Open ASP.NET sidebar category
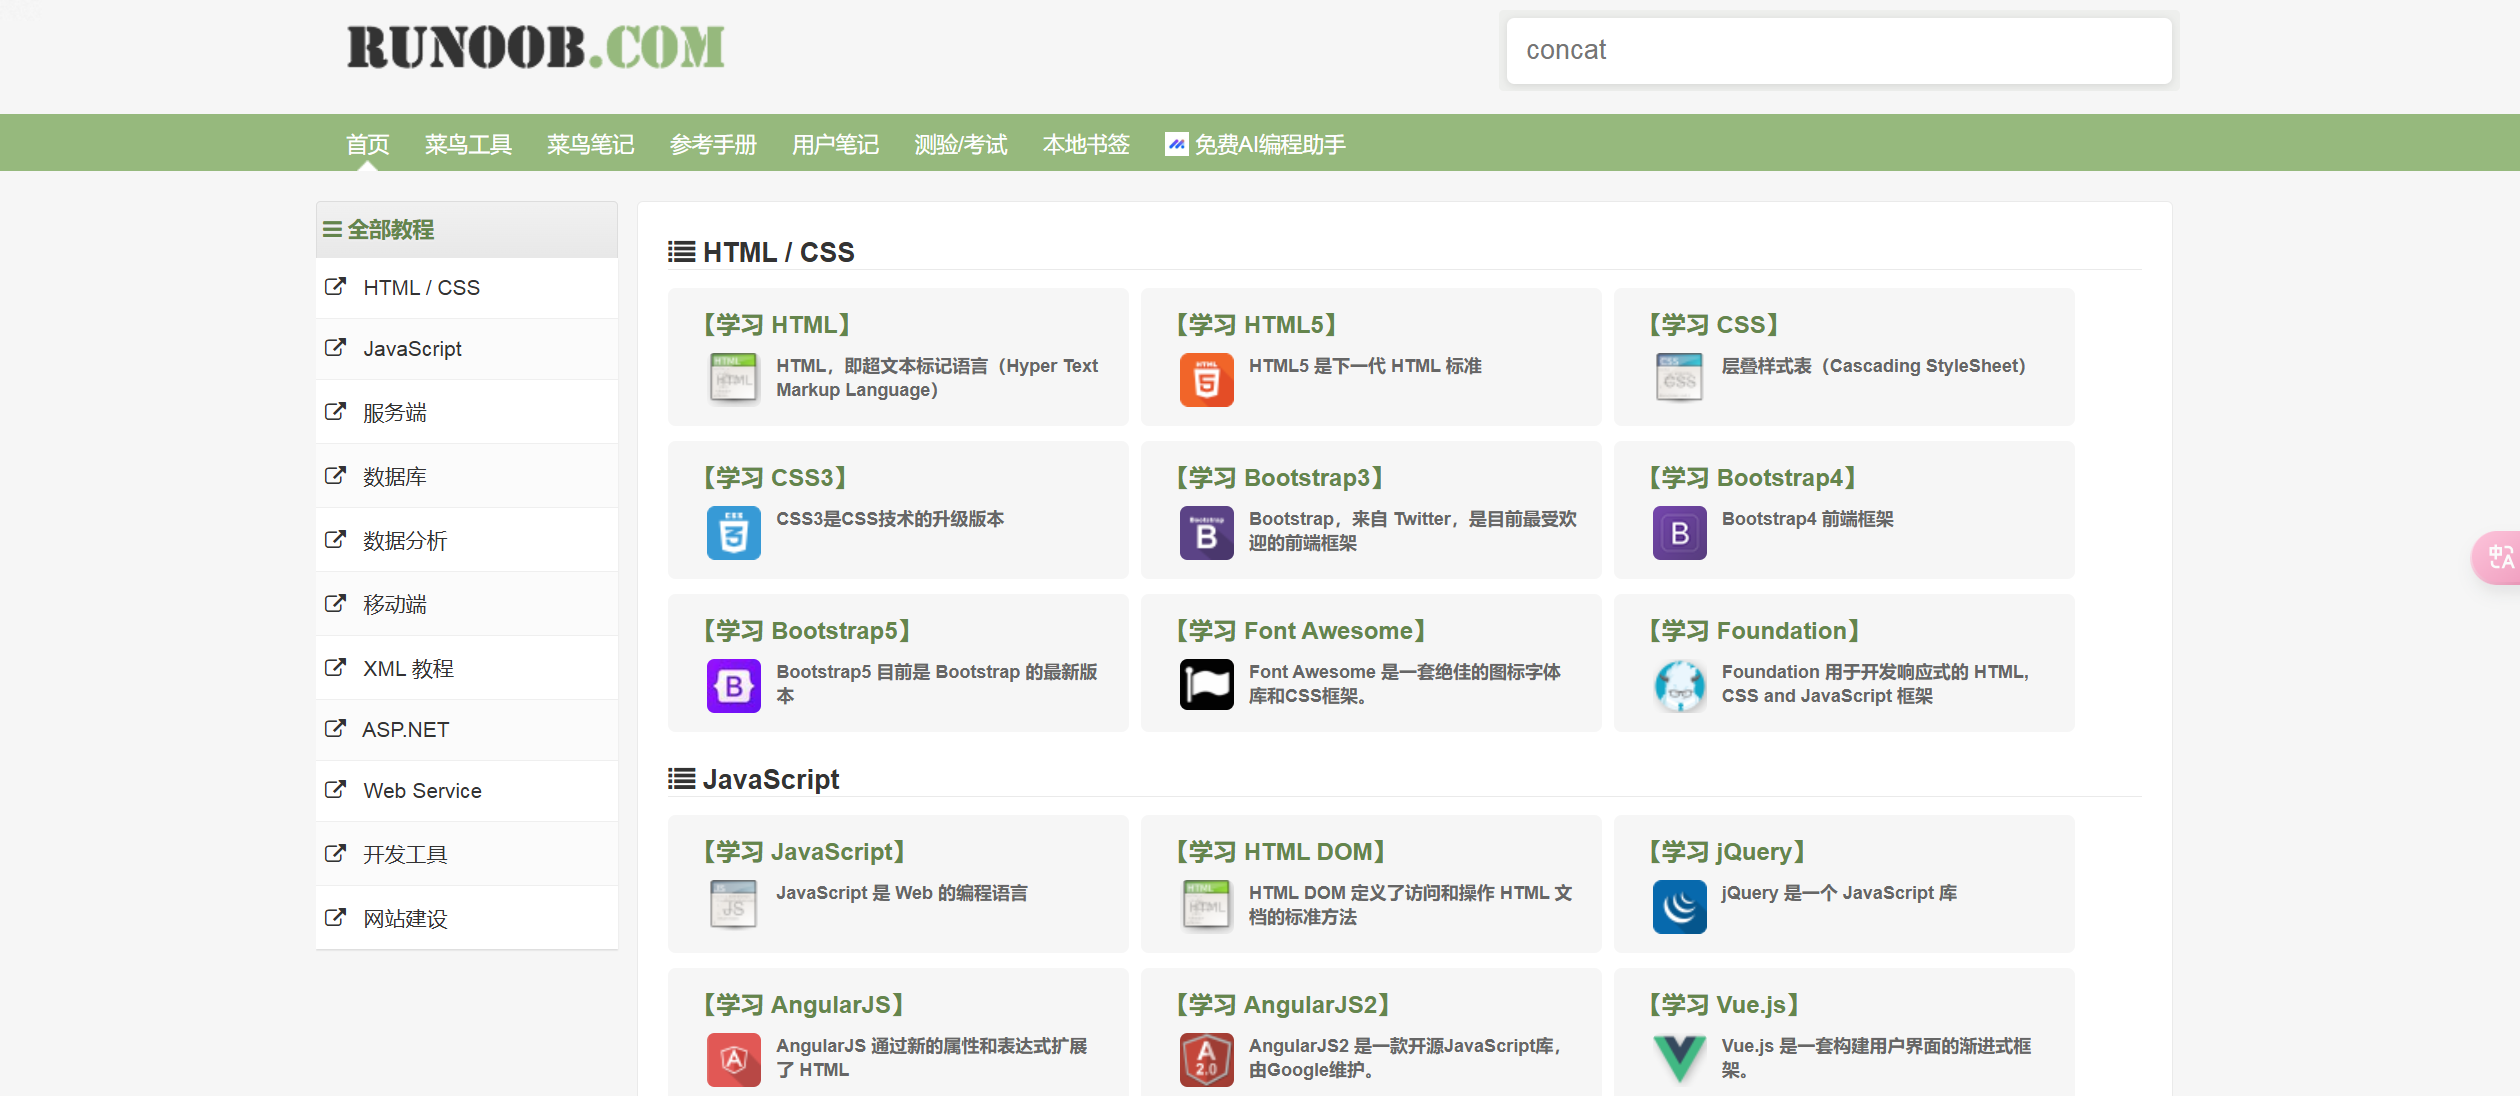Viewport: 2520px width, 1096px height. (x=405, y=730)
